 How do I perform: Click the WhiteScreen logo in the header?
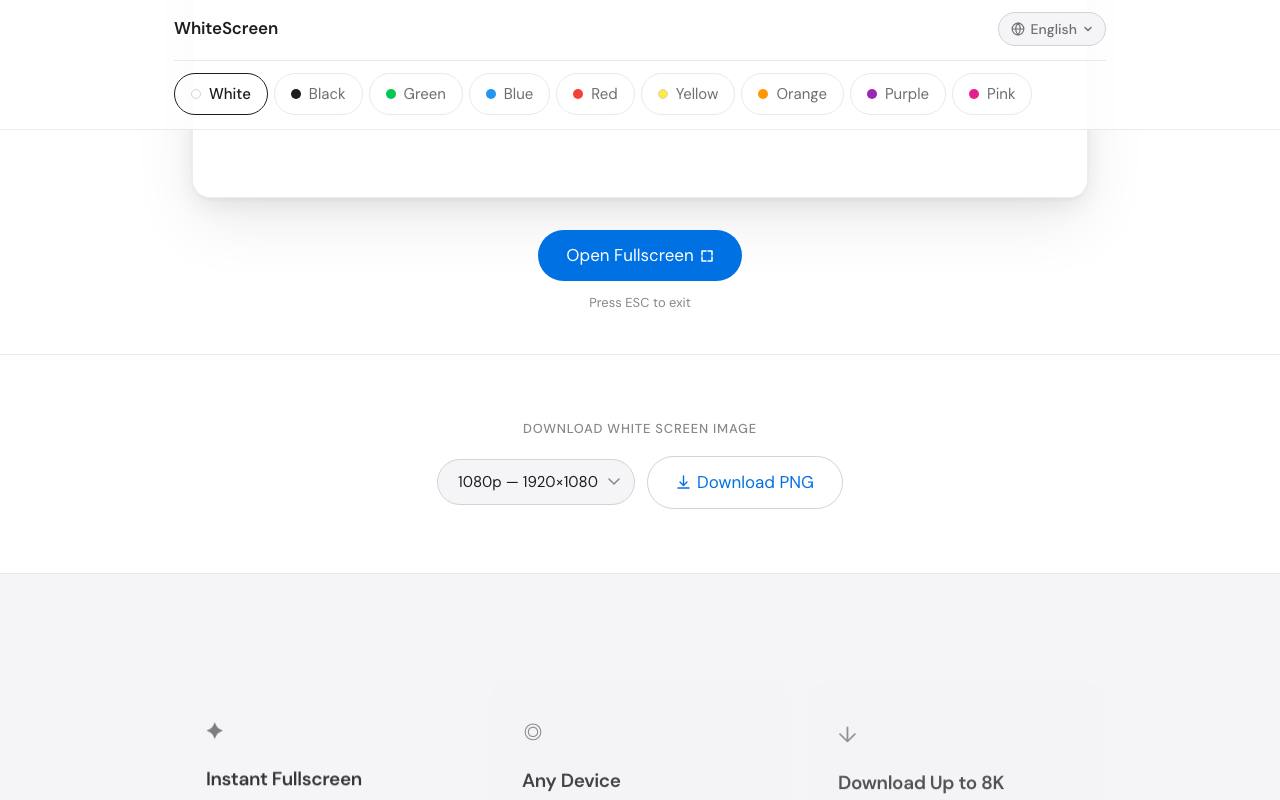click(x=226, y=28)
